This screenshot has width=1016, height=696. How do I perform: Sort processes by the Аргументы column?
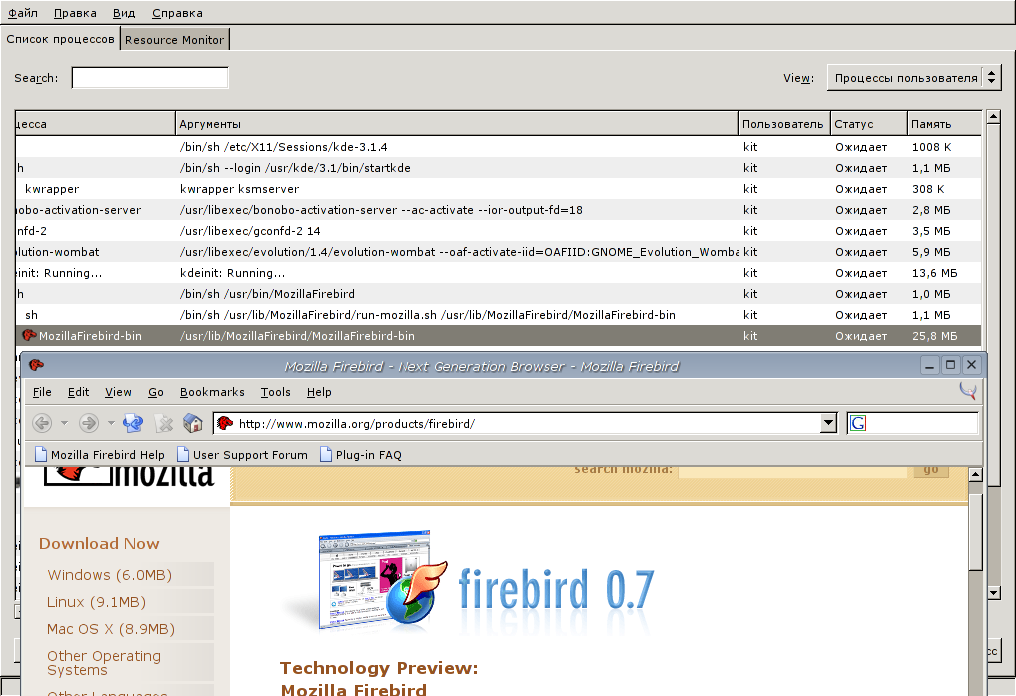(x=457, y=124)
